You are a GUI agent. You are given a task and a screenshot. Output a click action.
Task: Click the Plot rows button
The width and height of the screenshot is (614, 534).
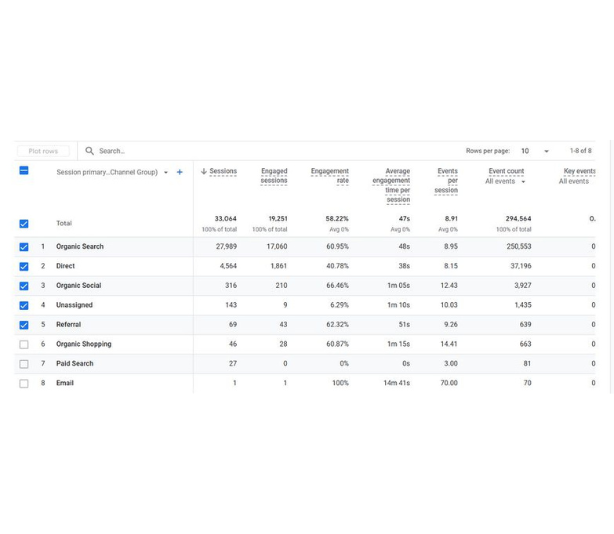tap(43, 151)
